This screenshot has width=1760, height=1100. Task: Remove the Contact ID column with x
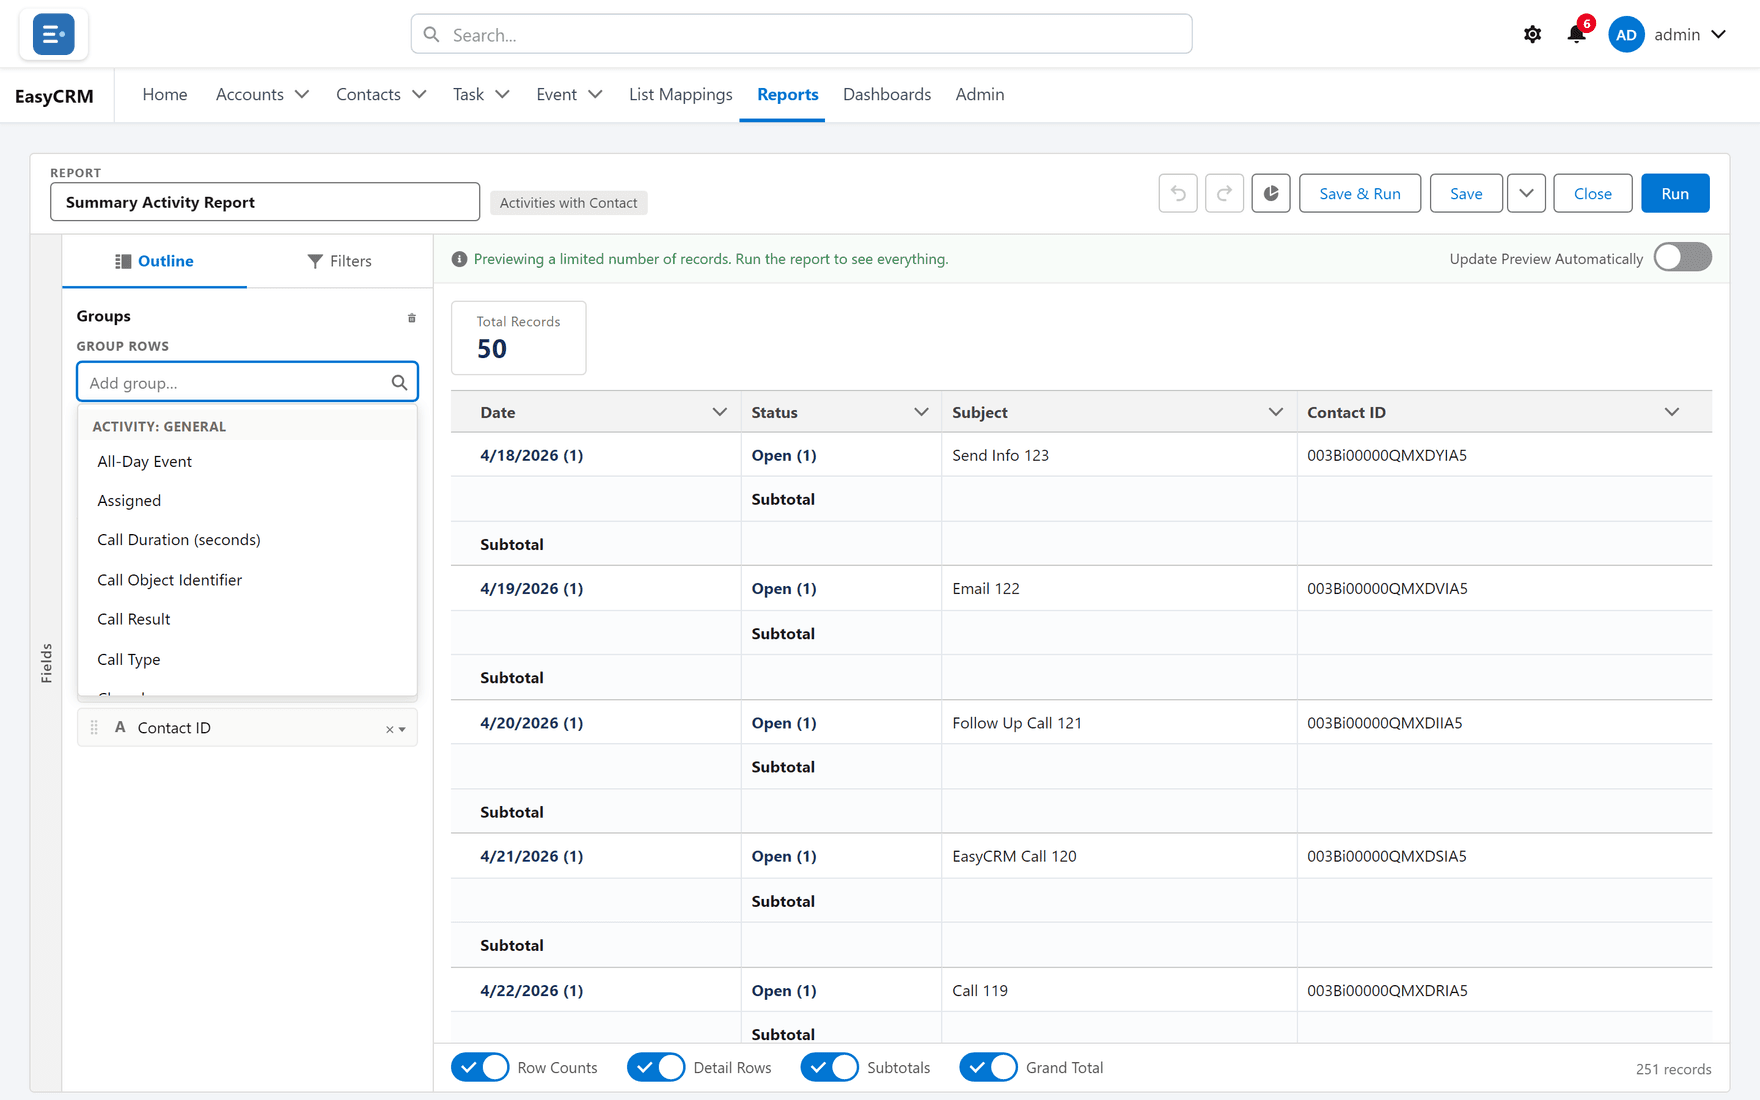[389, 729]
